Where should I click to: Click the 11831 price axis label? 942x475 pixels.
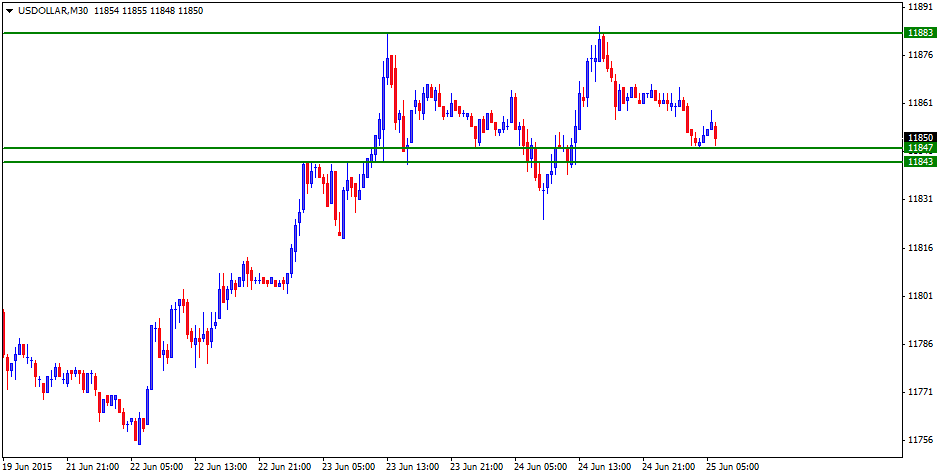coord(920,199)
